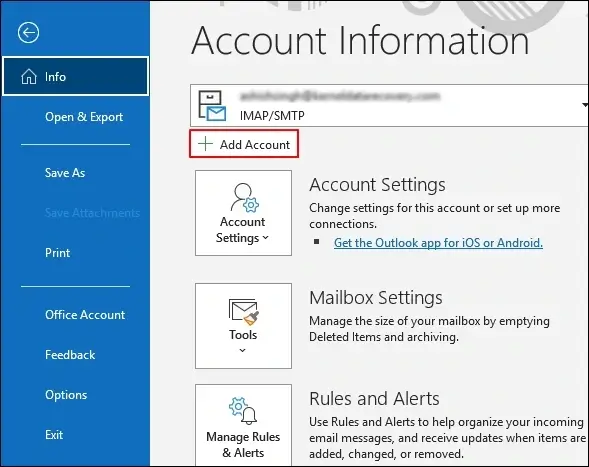The height and width of the screenshot is (467, 589).
Task: Open Get the Outlook app link
Action: (x=438, y=243)
